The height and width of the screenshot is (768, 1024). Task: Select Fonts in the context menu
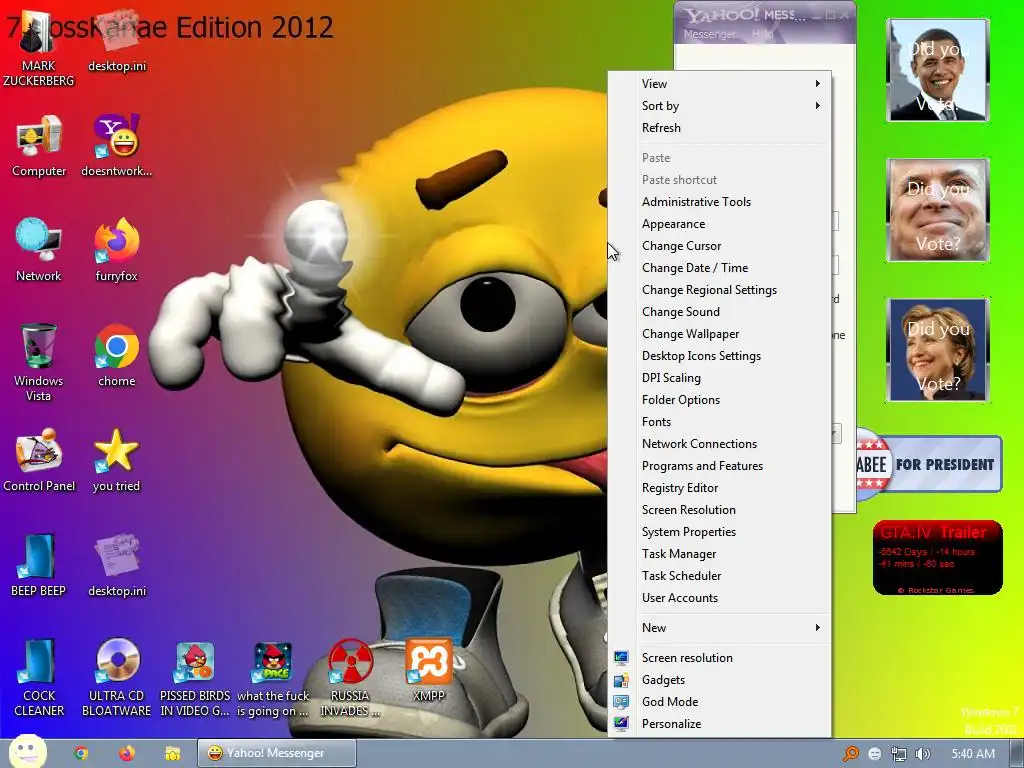(720, 422)
